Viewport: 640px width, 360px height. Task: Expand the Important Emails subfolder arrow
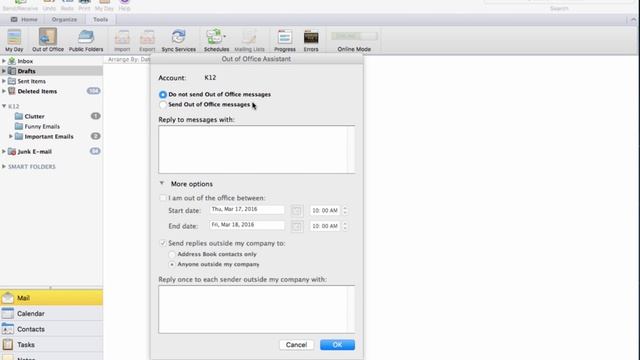click(x=11, y=136)
